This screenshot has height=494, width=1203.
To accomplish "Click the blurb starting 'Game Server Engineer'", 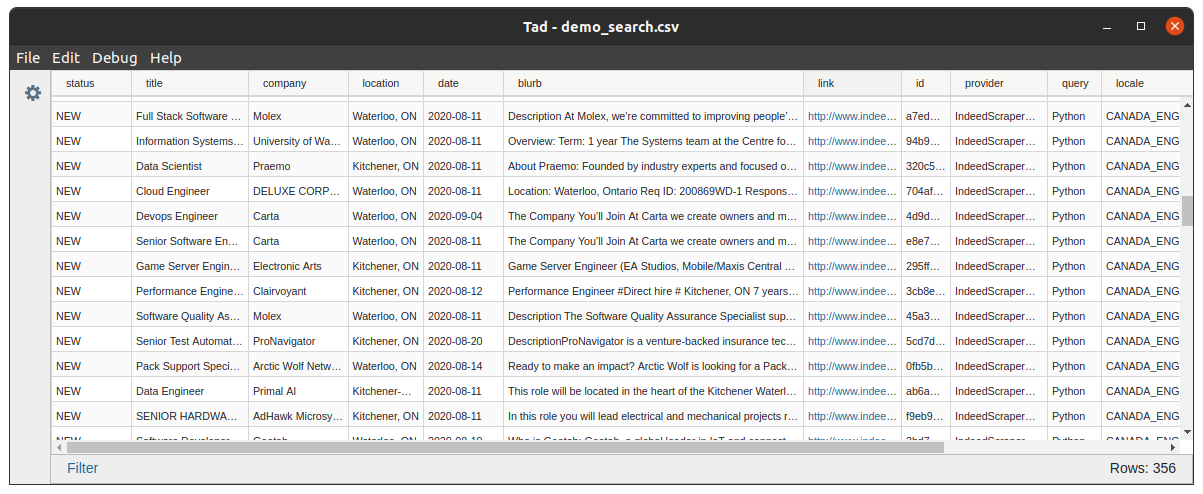I will point(654,266).
